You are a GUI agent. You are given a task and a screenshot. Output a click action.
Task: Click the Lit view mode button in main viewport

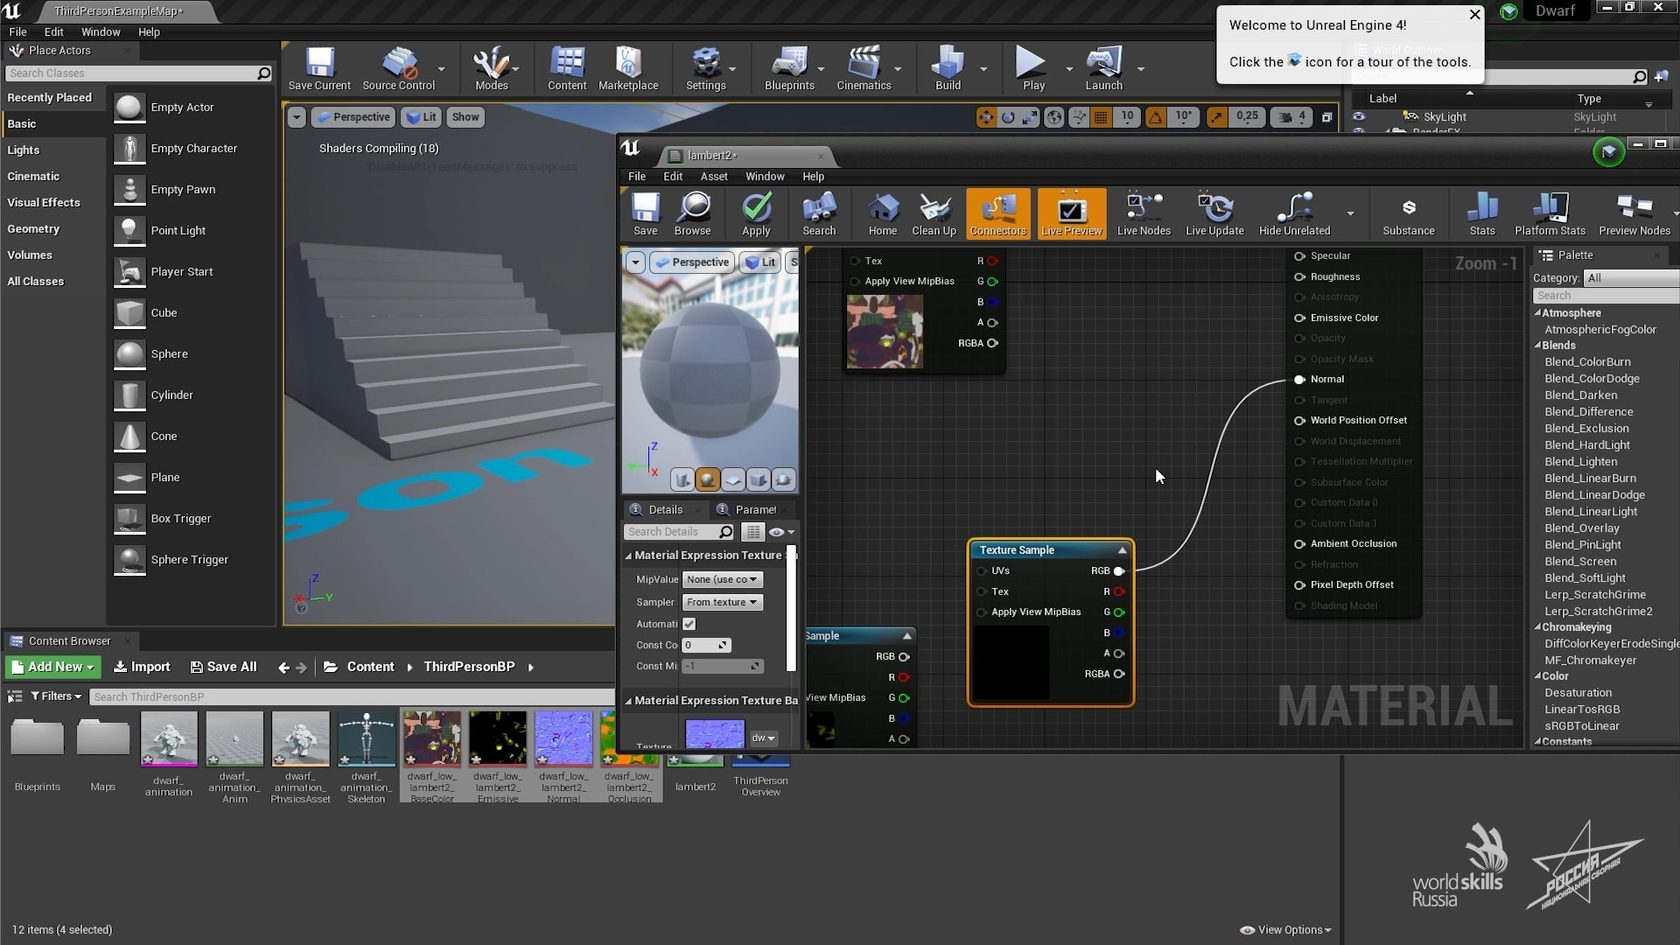click(x=422, y=117)
